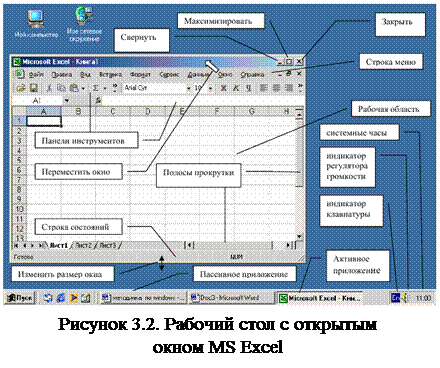Viewport: 440px width, 368px height.
Task: Click the horizontal scrollbar right arrow
Action: [289, 245]
